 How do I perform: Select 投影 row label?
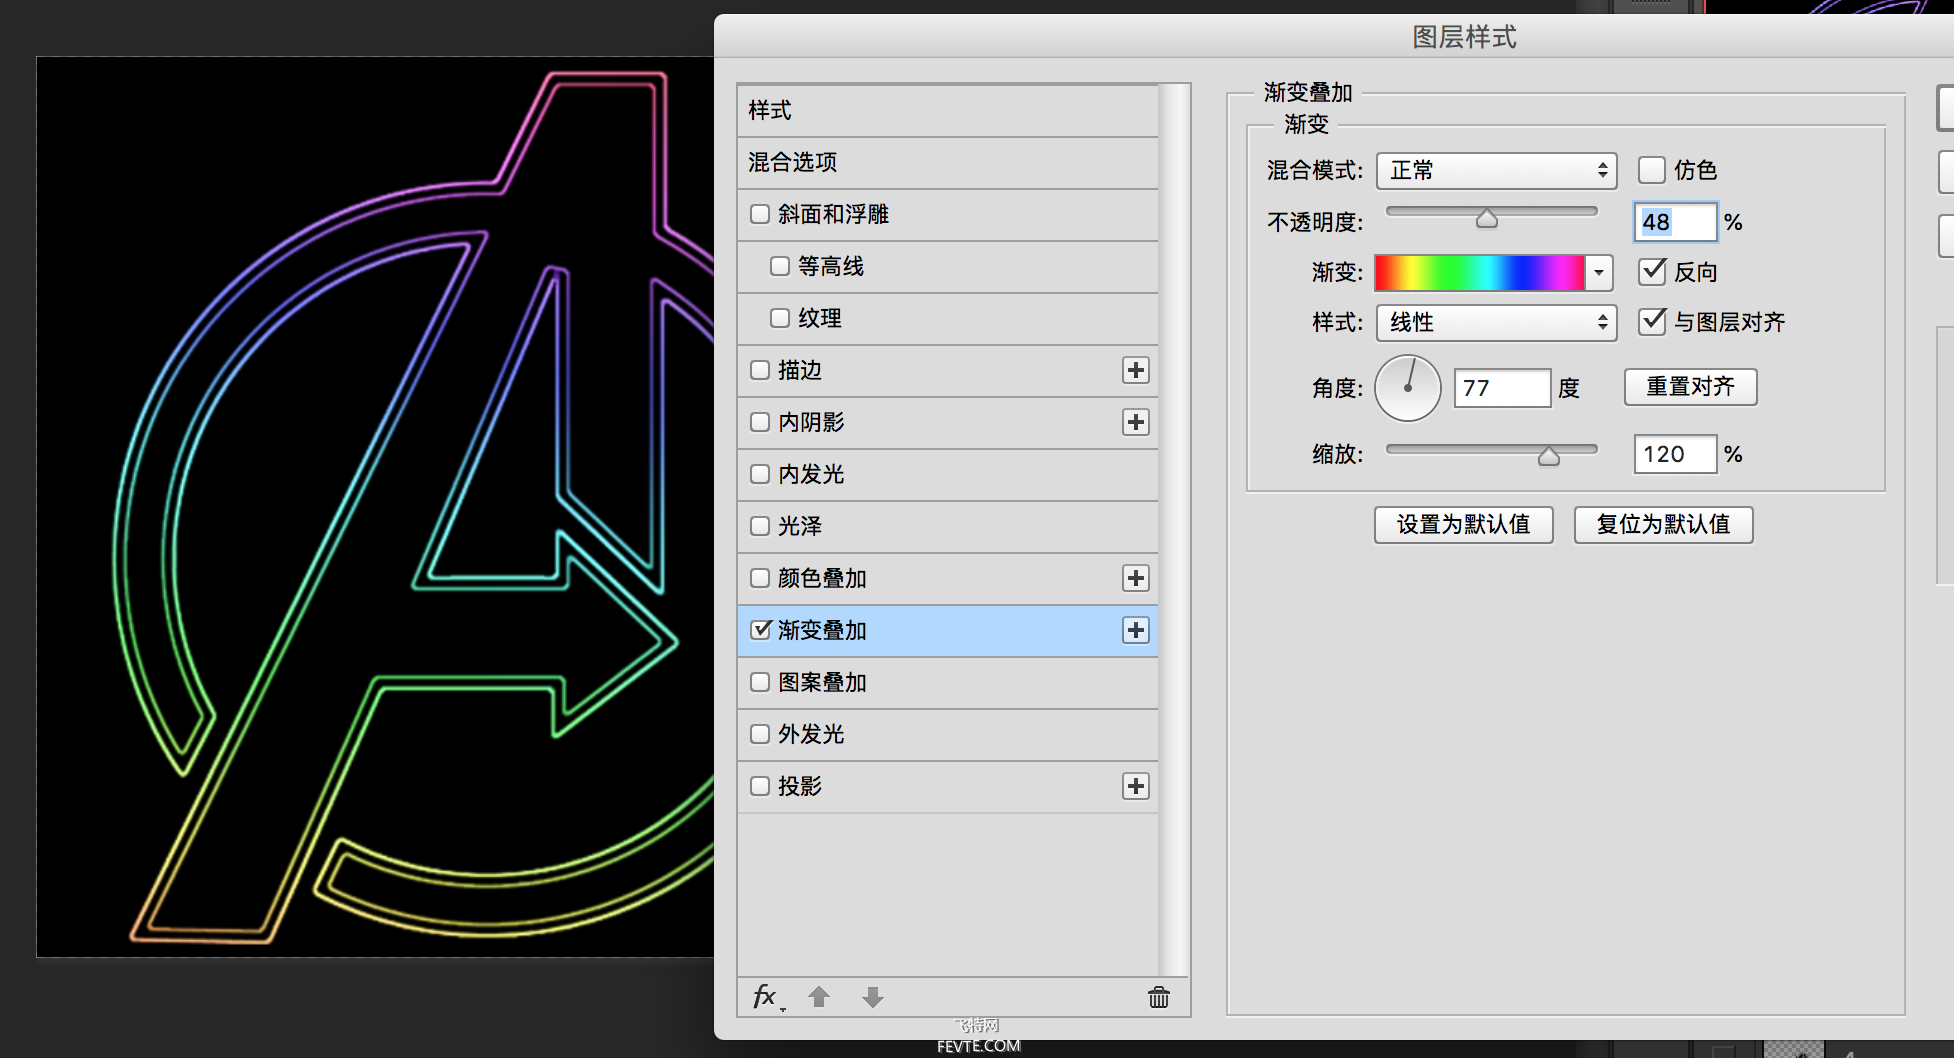pos(800,786)
